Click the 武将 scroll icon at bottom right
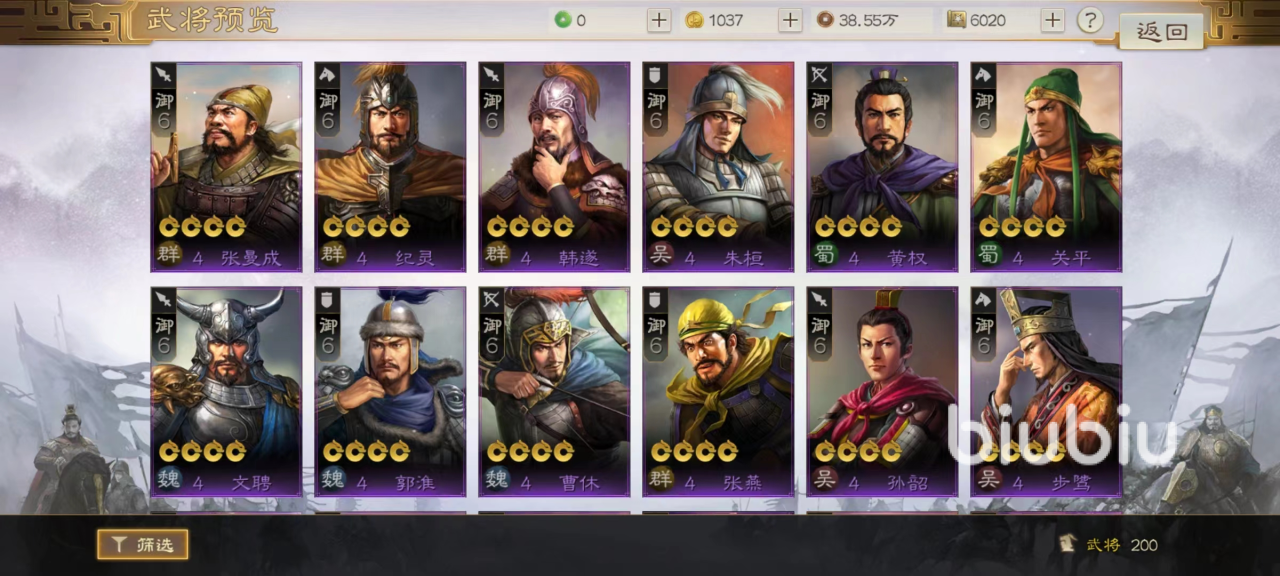The width and height of the screenshot is (1280, 576). tap(1068, 544)
